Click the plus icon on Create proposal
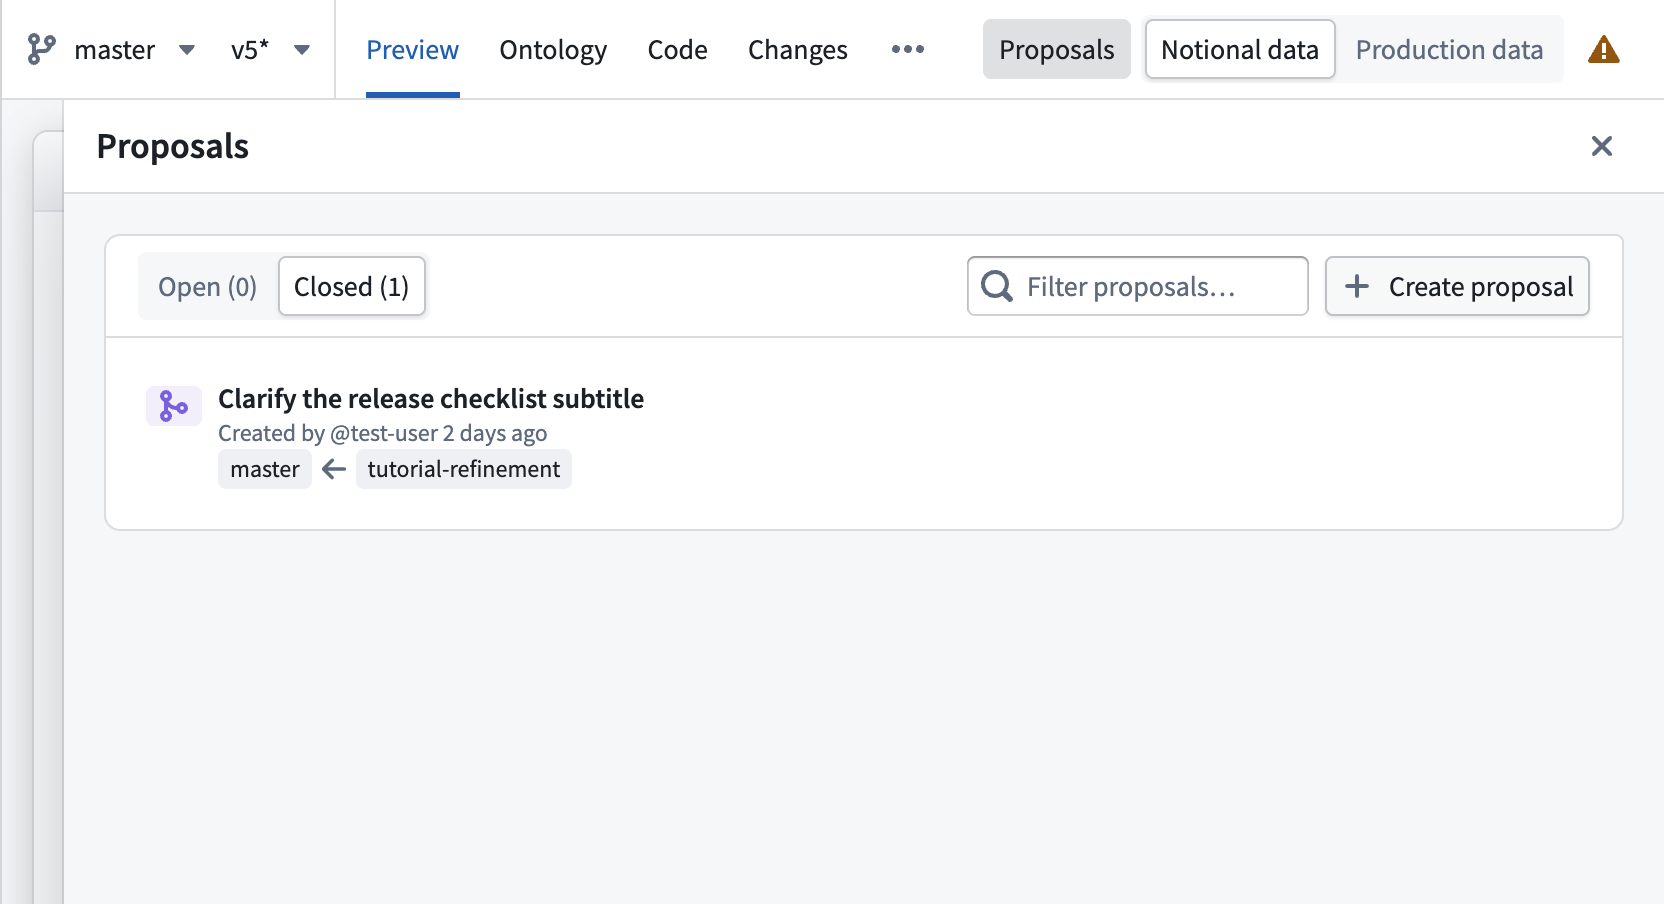Screen dimensions: 1664x904 [1357, 287]
